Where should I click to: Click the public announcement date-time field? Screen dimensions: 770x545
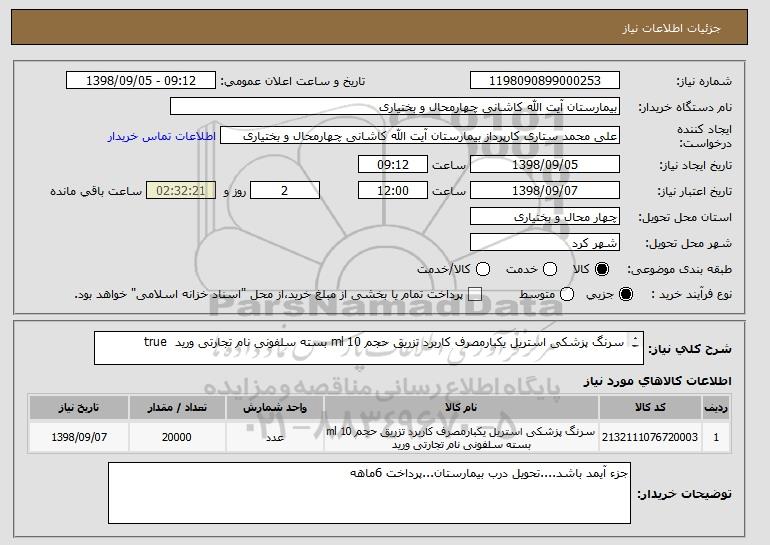click(141, 81)
